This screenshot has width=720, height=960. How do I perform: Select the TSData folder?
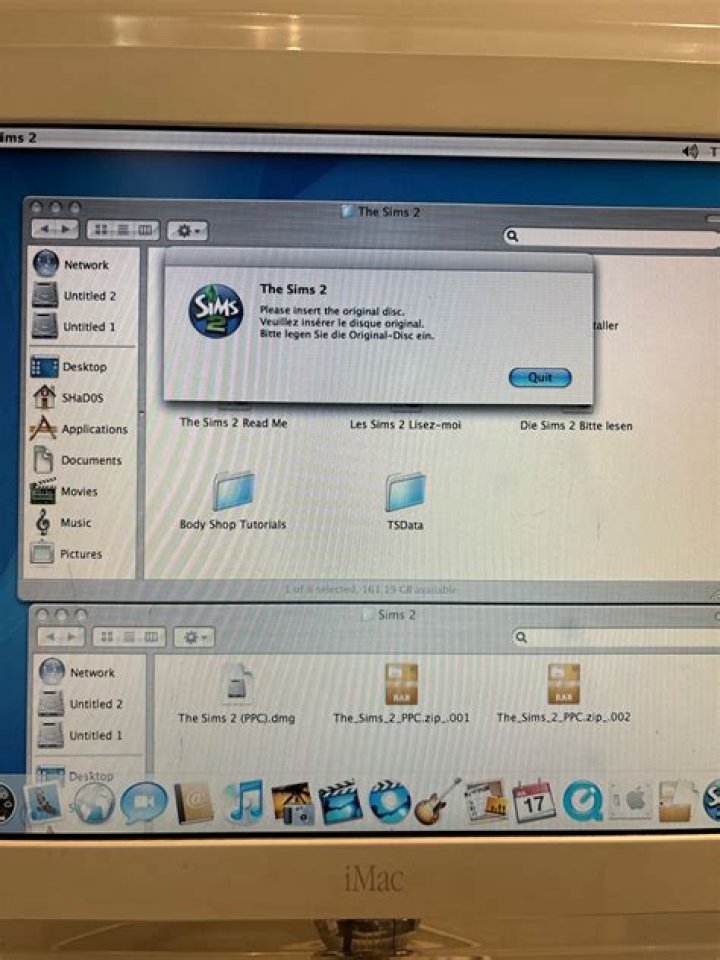coord(405,493)
